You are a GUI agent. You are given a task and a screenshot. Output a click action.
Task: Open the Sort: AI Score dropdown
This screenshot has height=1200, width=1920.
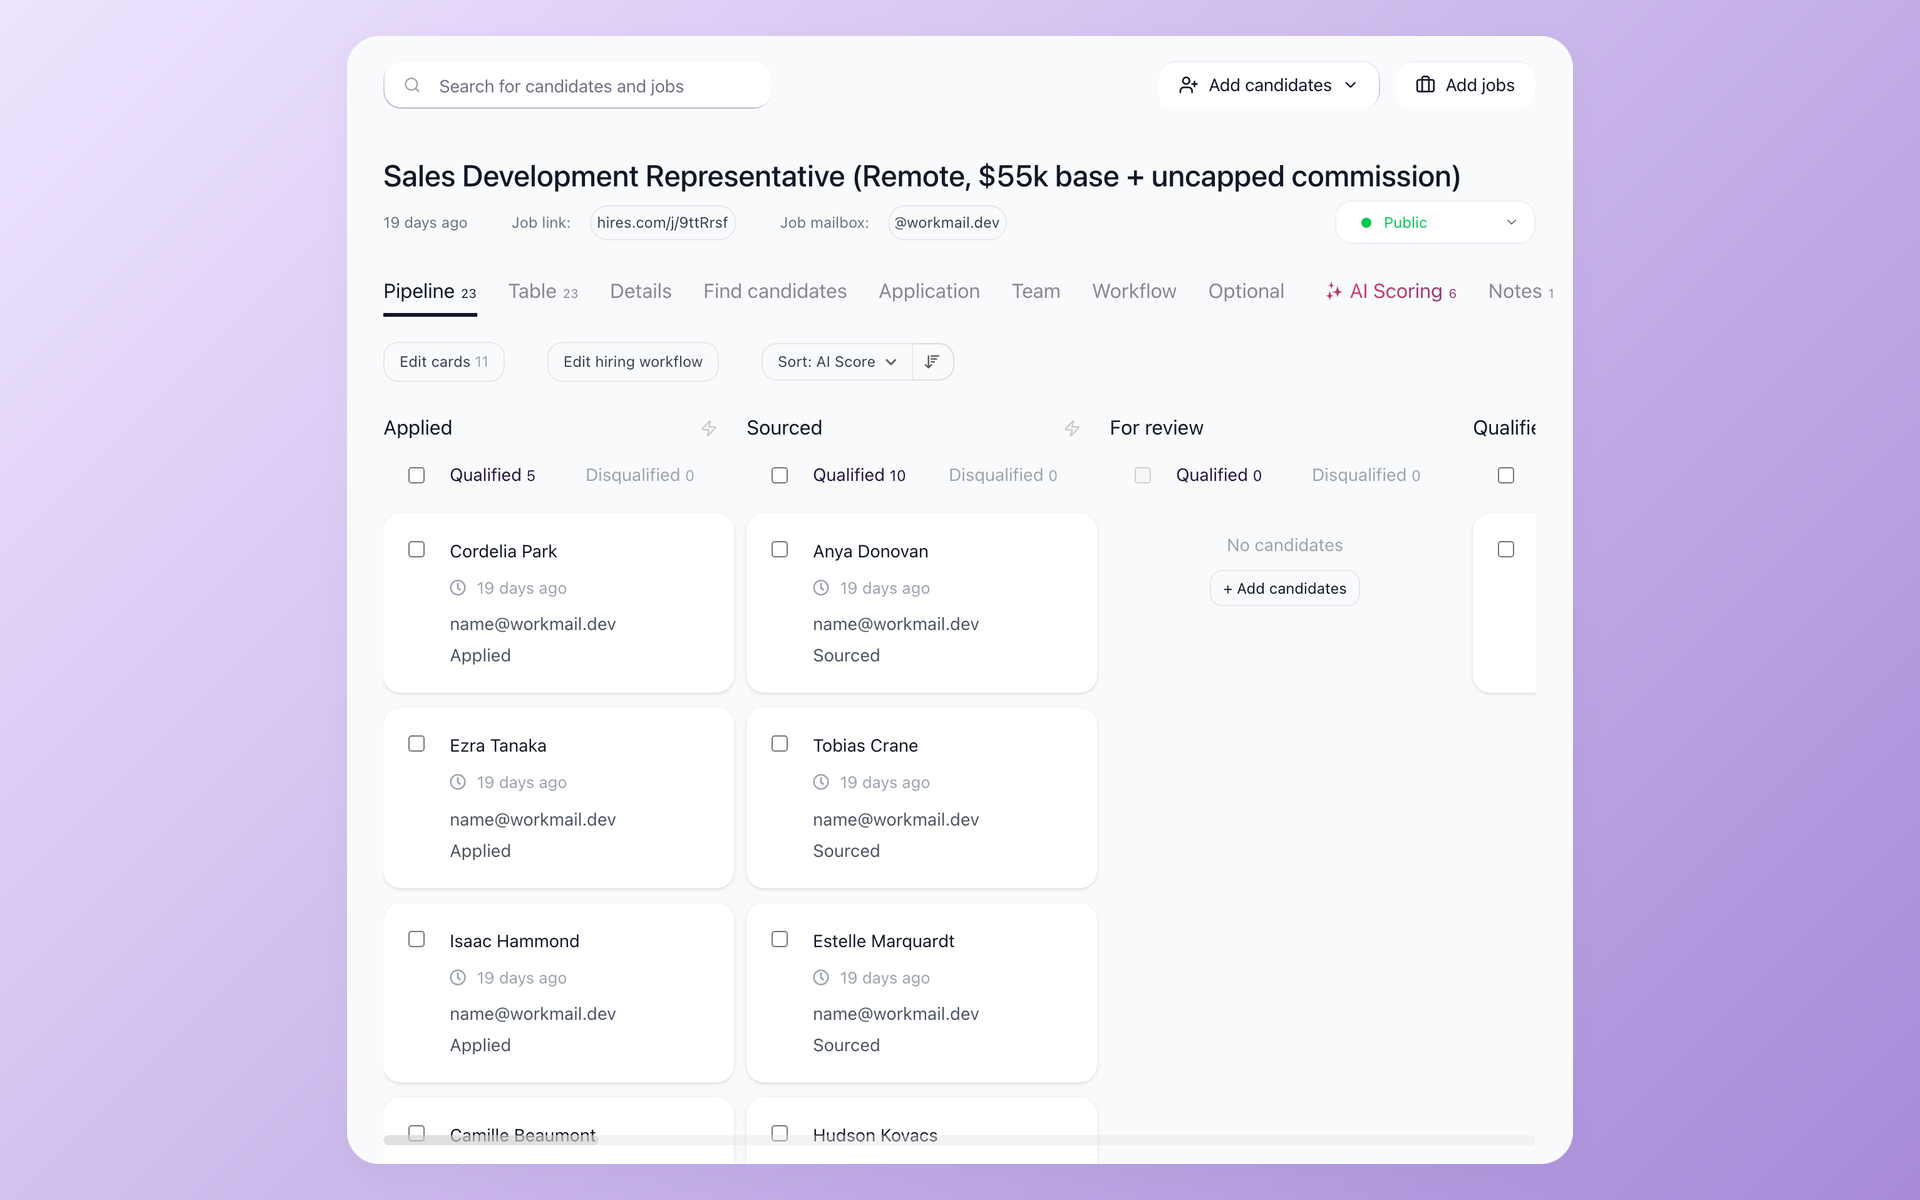click(x=837, y=362)
